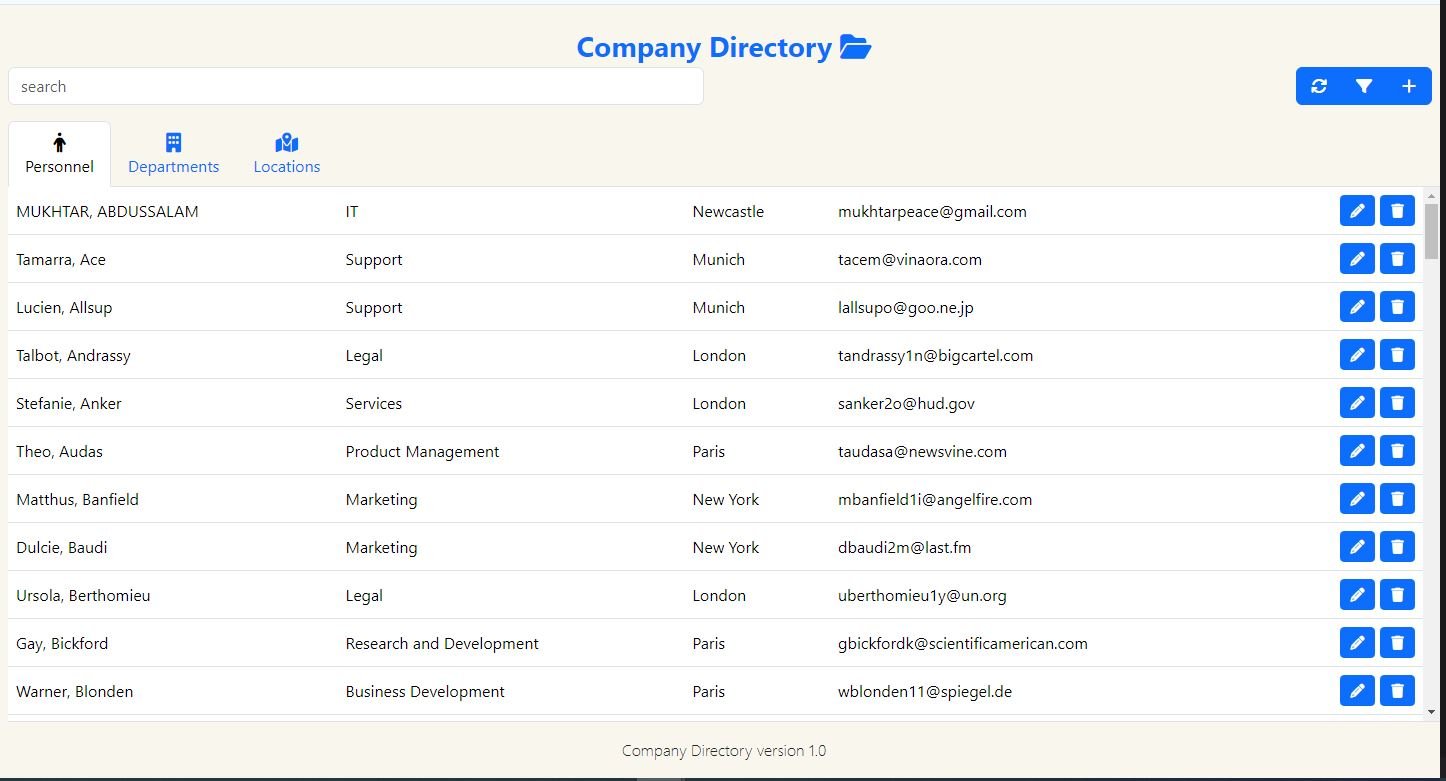Select the Personnel tab
Image resolution: width=1446 pixels, height=781 pixels.
click(60, 154)
